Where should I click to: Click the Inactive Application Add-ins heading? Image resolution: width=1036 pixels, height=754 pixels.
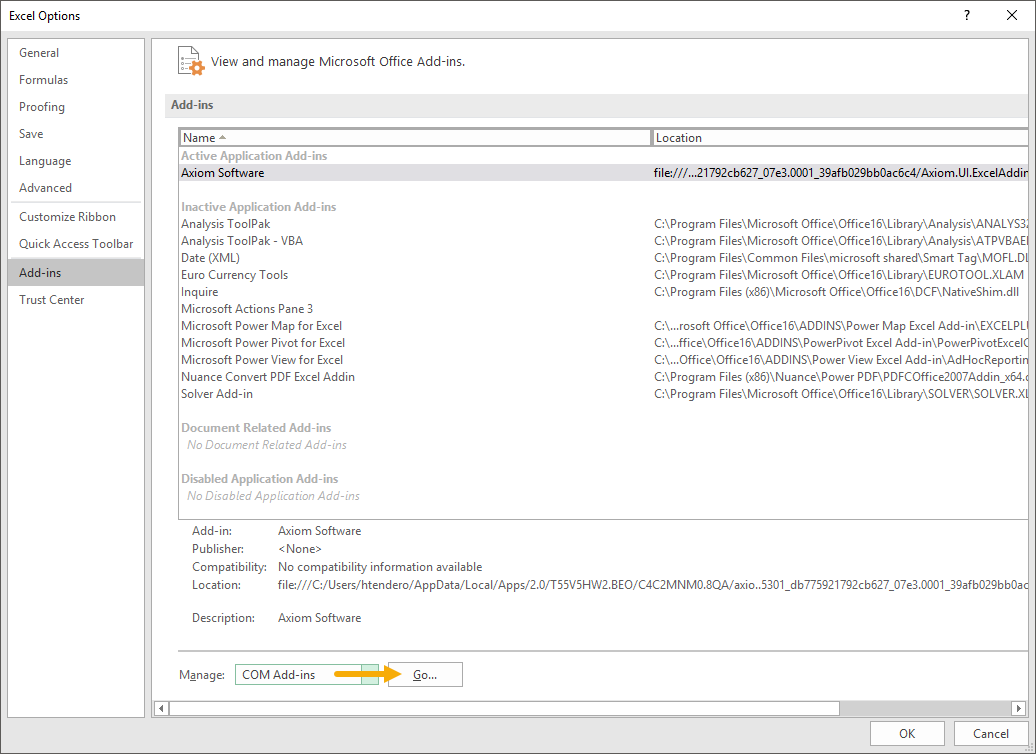[x=259, y=207]
